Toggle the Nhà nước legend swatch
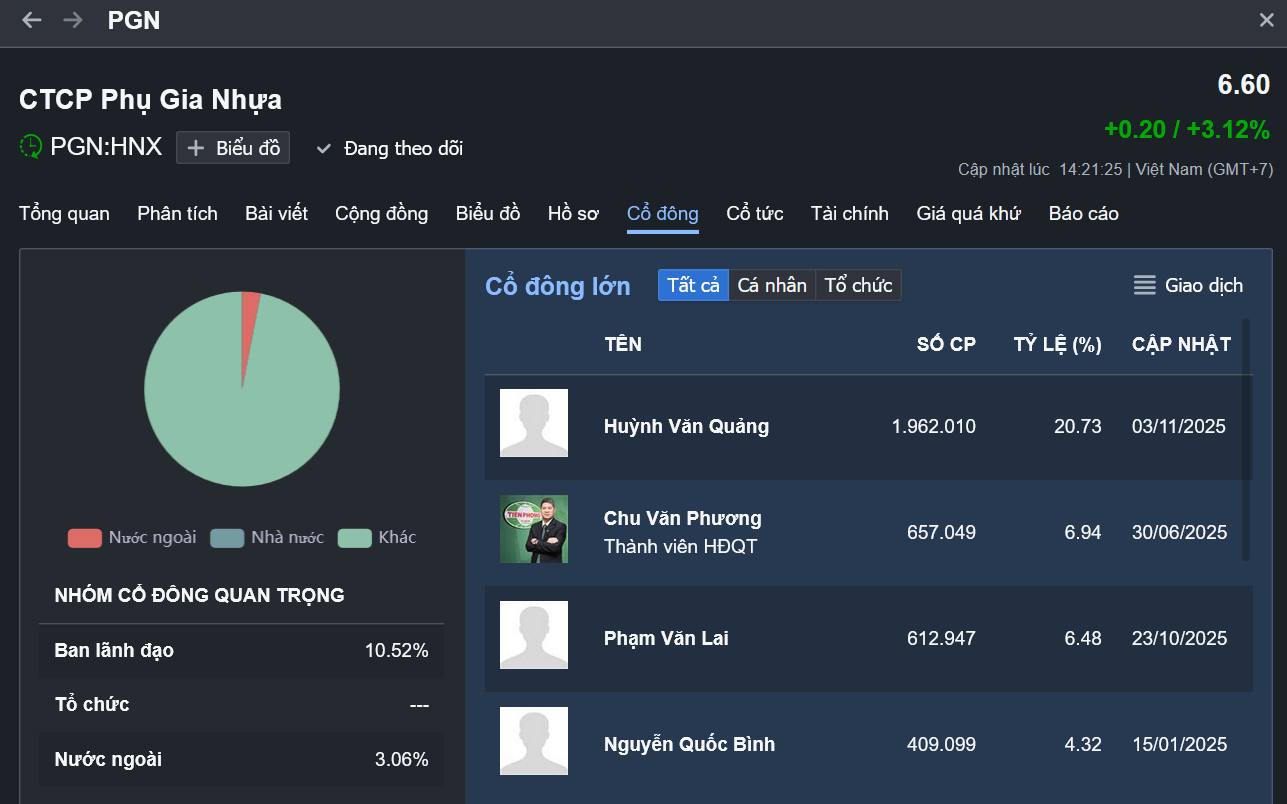The width and height of the screenshot is (1287, 804). click(x=227, y=538)
